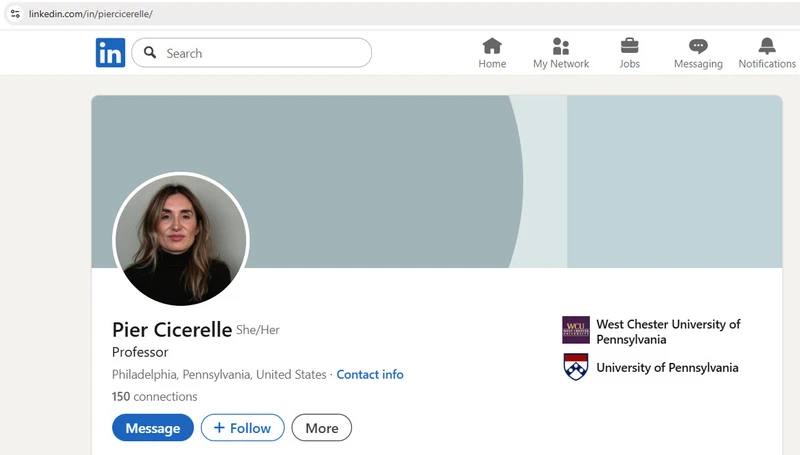Select the Jobs briefcase icon

click(x=629, y=46)
